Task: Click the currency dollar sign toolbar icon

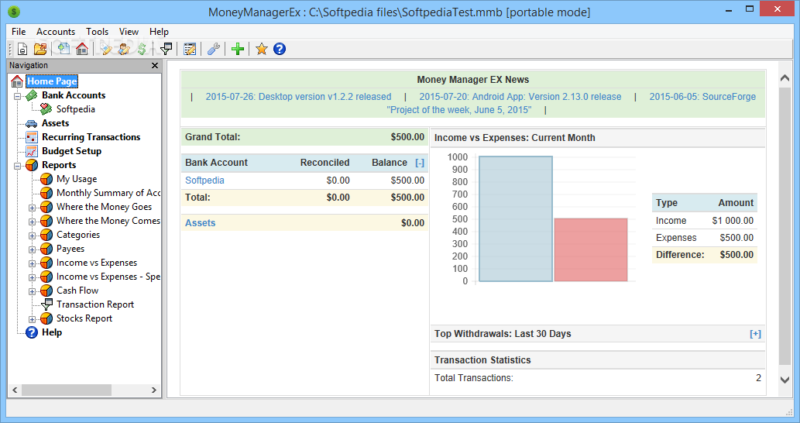Action: (x=142, y=49)
